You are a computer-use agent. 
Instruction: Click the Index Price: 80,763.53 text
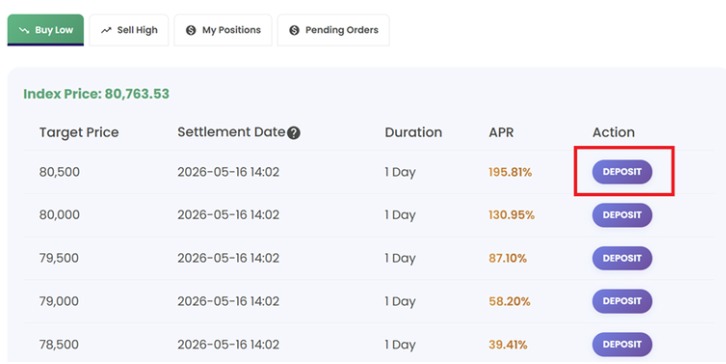96,94
